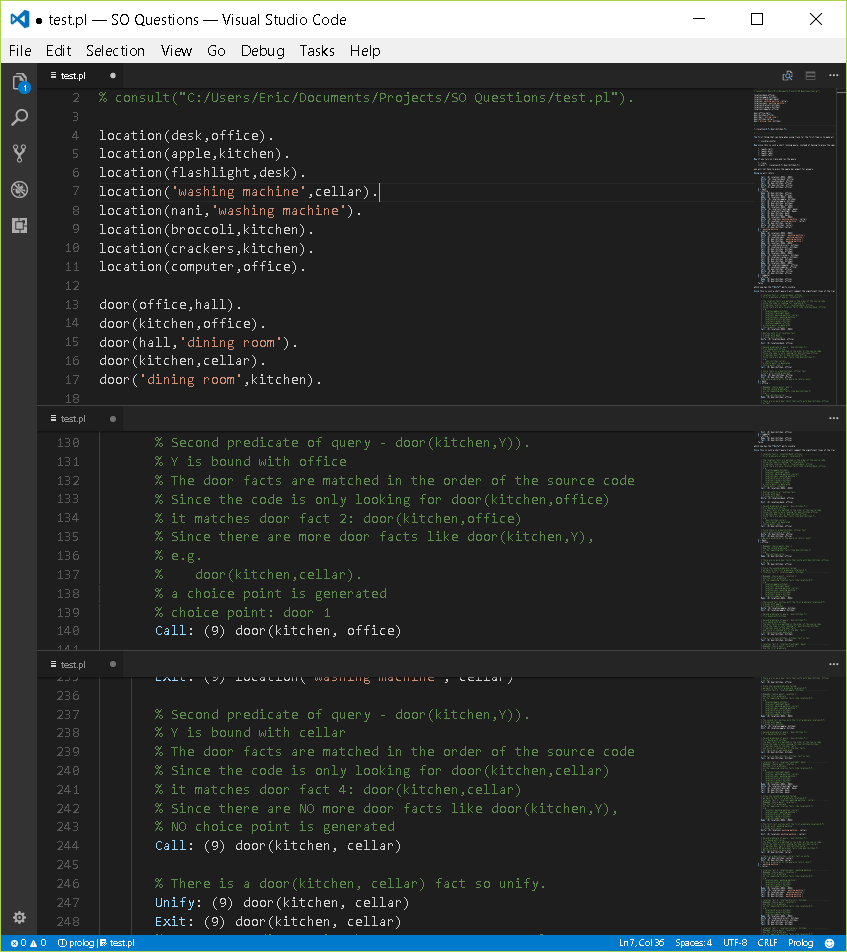
Task: Click errors and warnings count in status bar
Action: [x=29, y=943]
